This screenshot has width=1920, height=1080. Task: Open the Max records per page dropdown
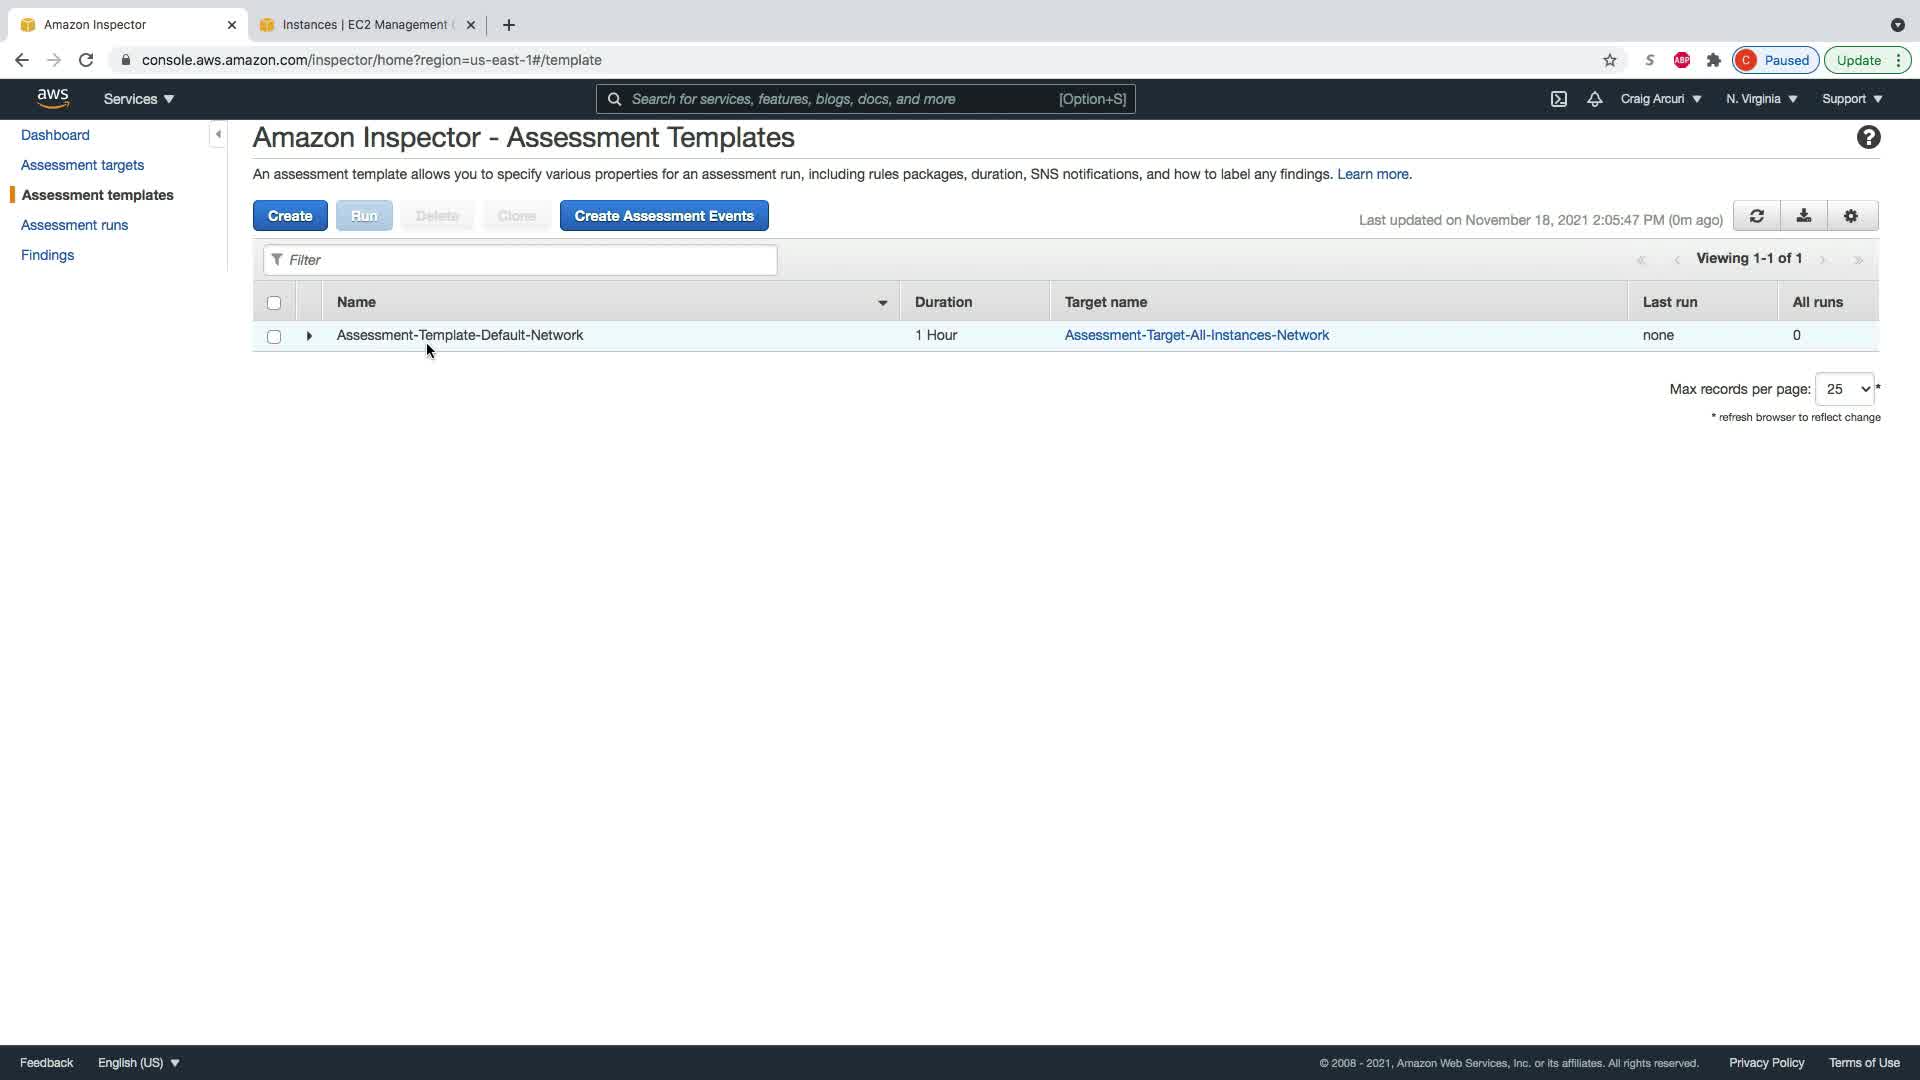1844,389
